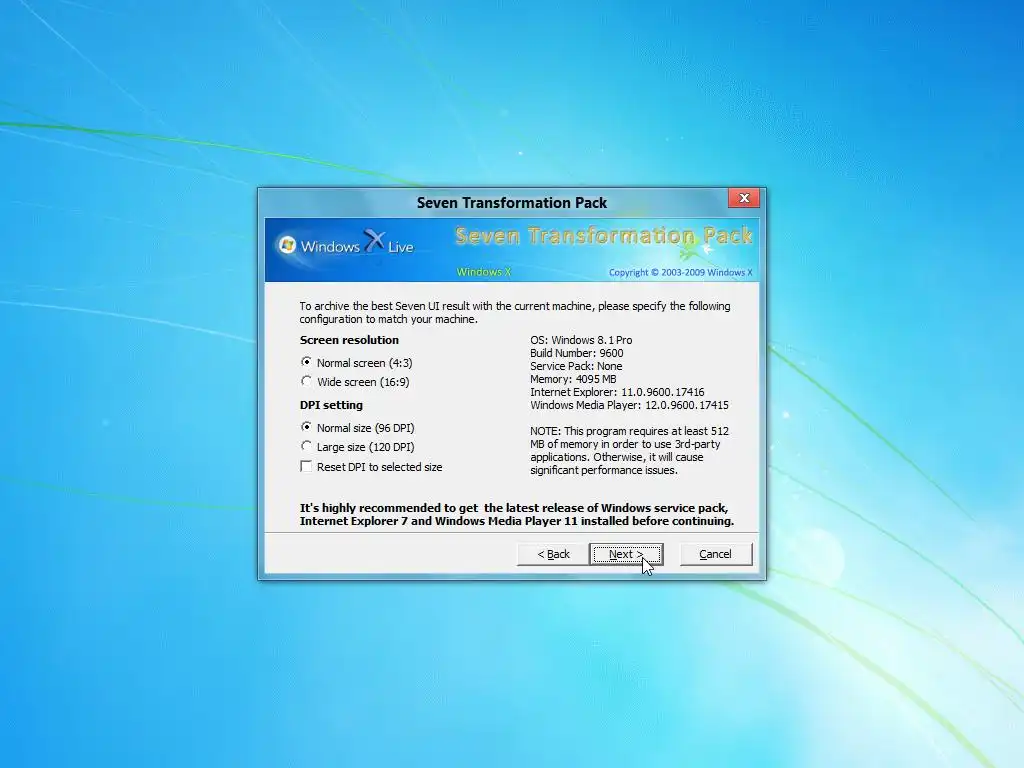Click the DPI setting heading
Viewport: 1024px width, 768px height.
[331, 405]
